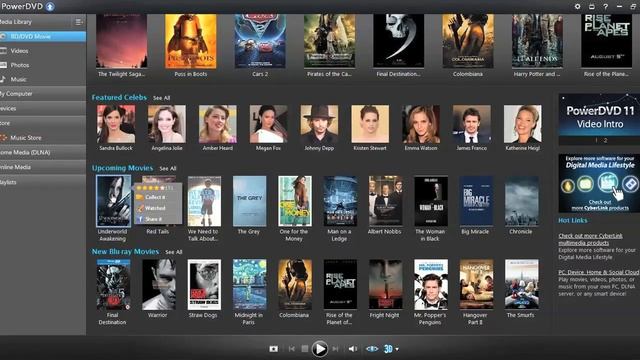640x360 pixels.
Task: Open PC, Device, Home & Social Cloud link
Action: [598, 272]
